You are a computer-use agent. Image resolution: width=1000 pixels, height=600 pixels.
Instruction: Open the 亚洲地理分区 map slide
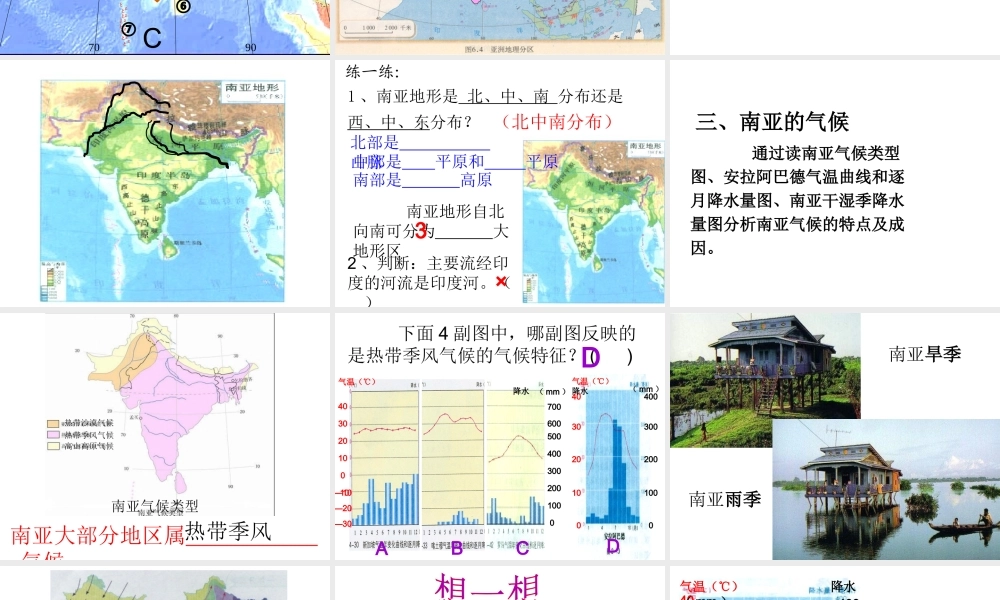click(500, 27)
